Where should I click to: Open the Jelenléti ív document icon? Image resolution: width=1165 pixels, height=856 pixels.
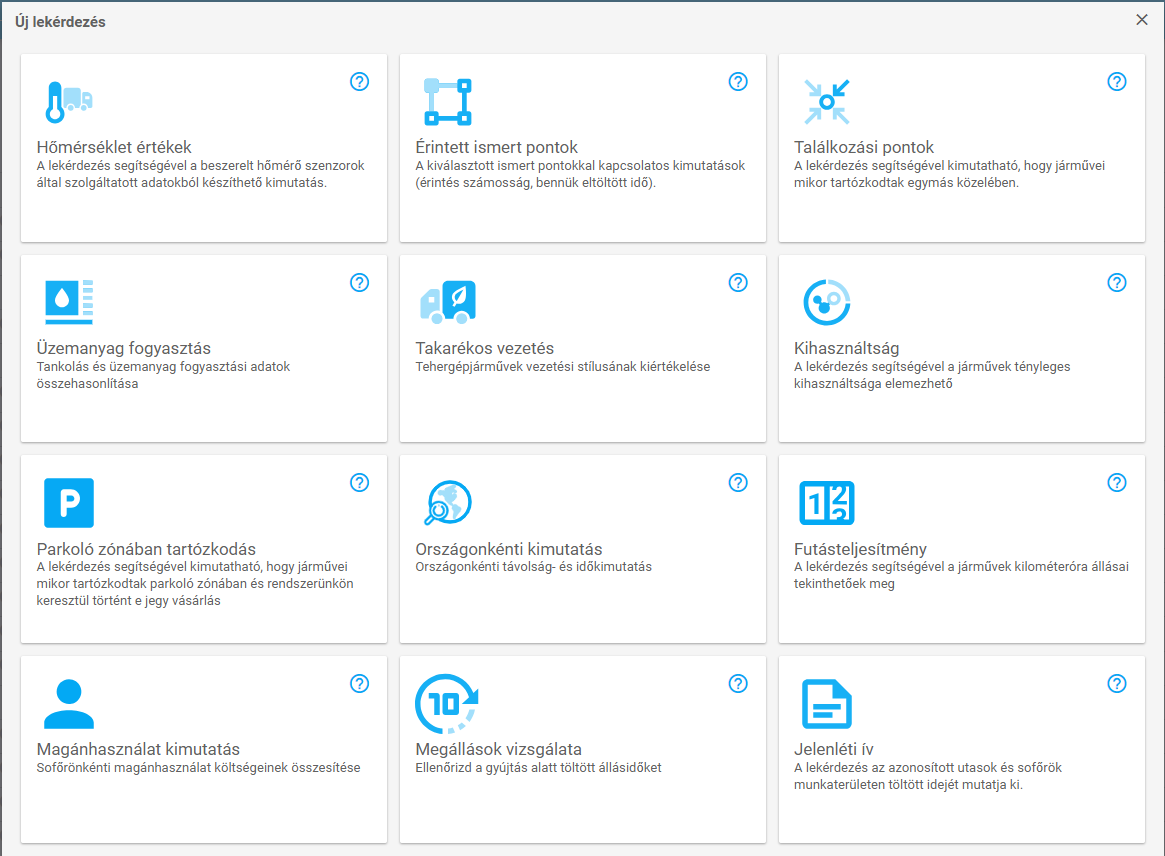coord(826,703)
